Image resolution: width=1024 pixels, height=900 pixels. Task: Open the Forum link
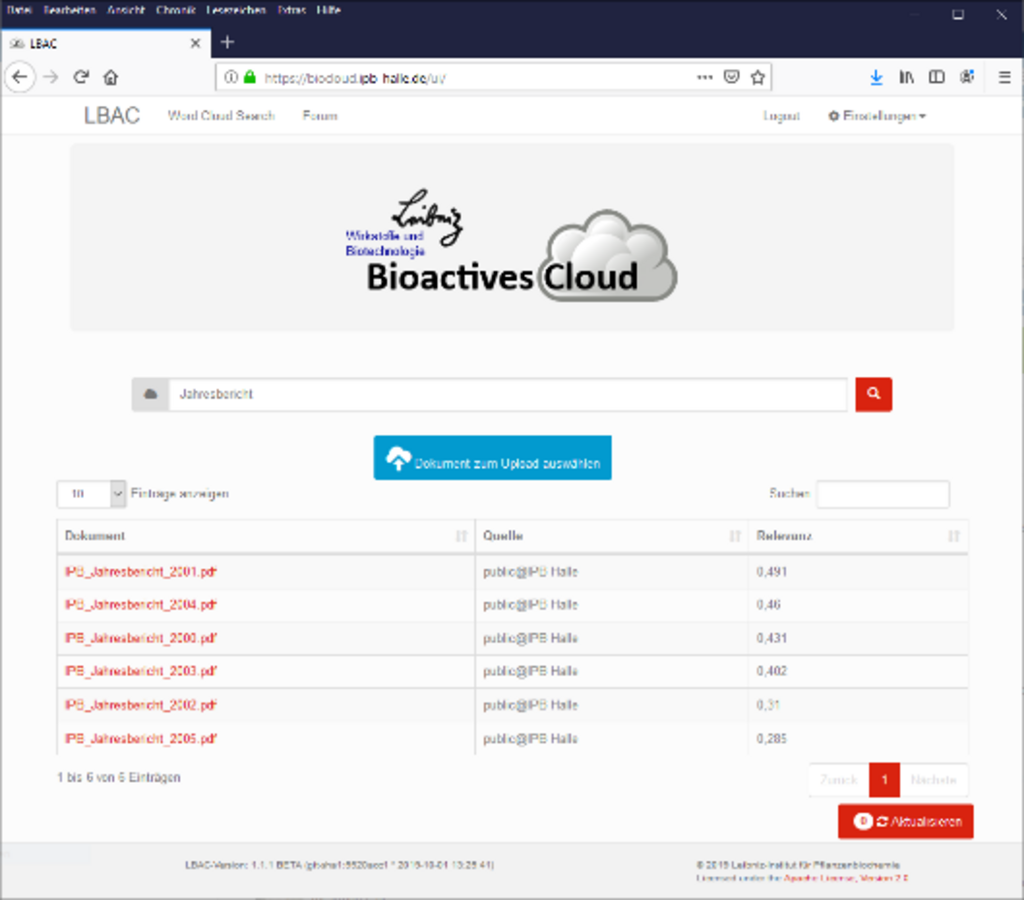[320, 116]
